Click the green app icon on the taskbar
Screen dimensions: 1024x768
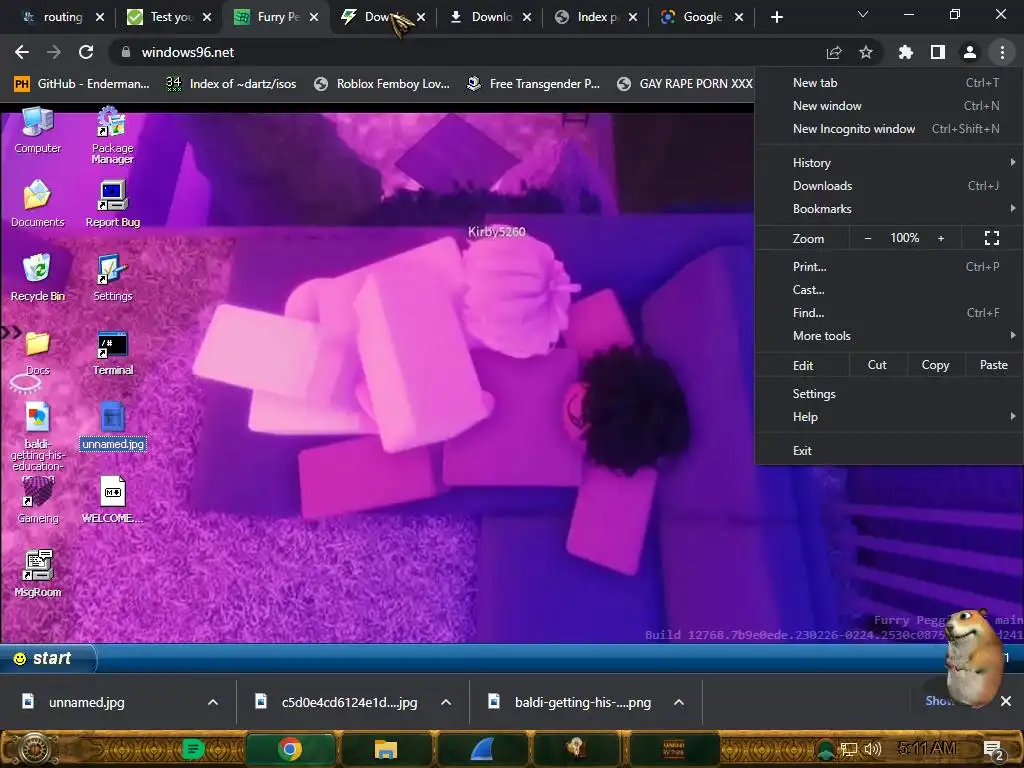point(193,748)
